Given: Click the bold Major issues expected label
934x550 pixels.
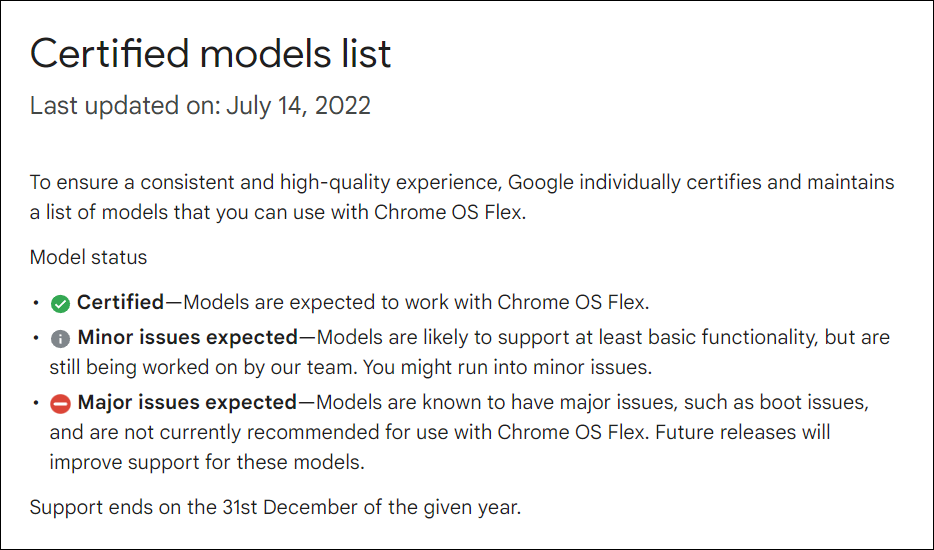Looking at the screenshot, I should pyautogui.click(x=187, y=403).
